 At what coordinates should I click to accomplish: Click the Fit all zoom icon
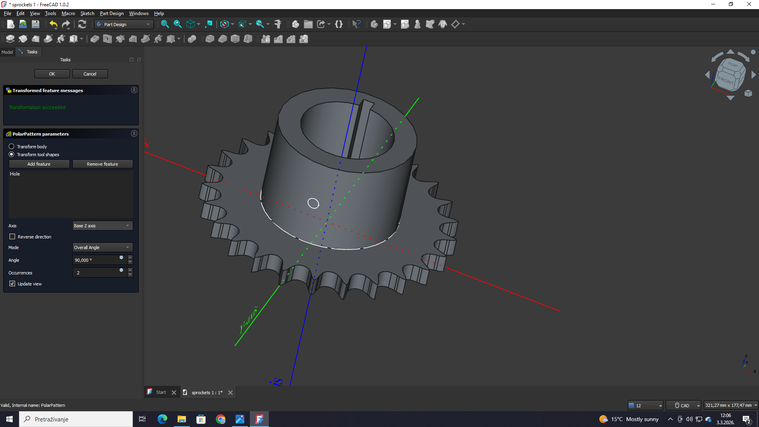click(x=165, y=24)
